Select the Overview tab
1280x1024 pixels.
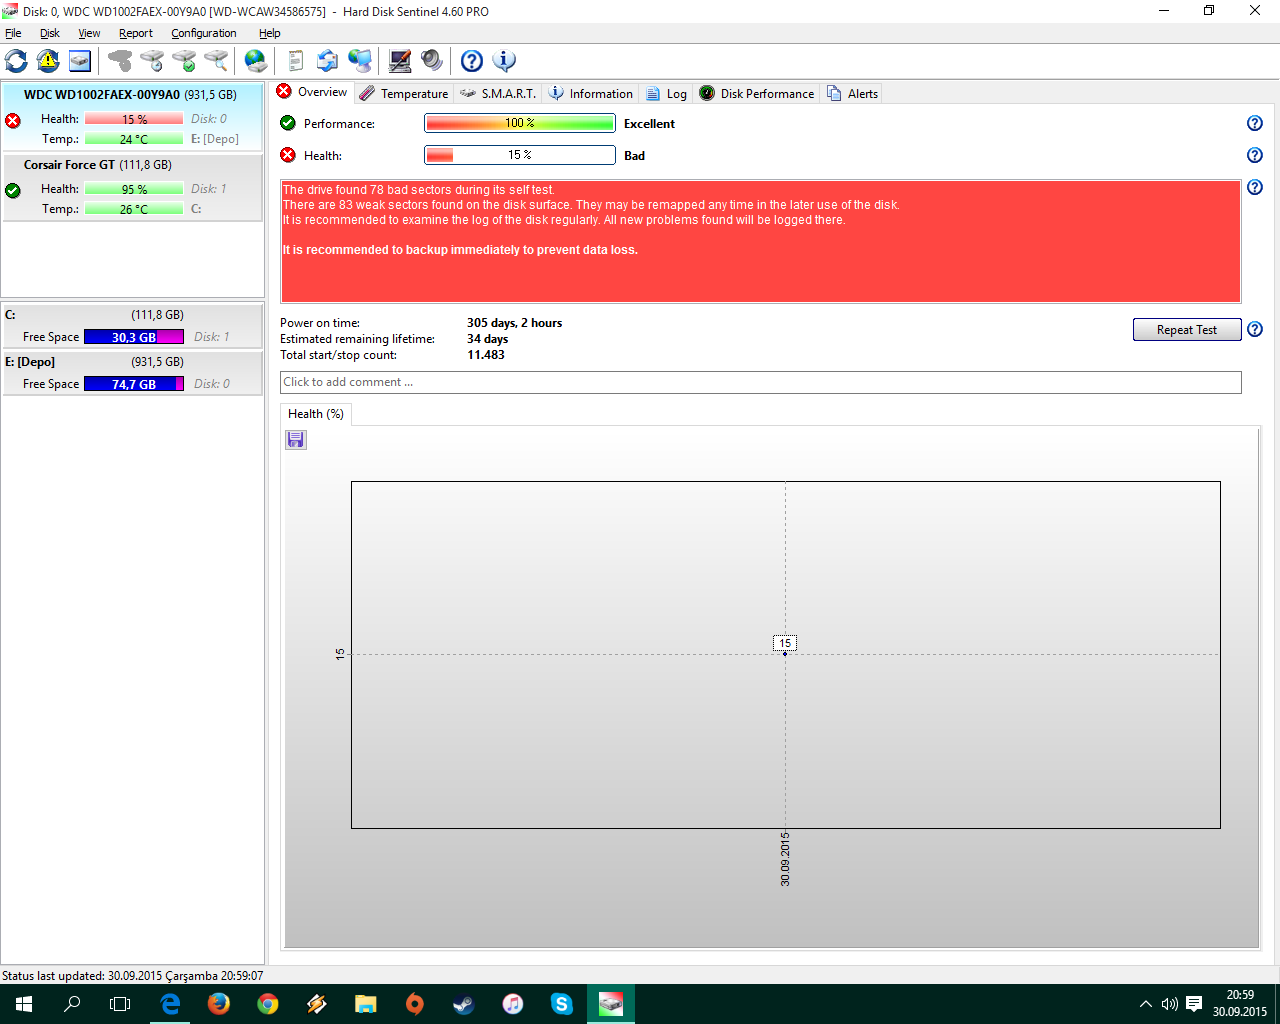[x=312, y=92]
